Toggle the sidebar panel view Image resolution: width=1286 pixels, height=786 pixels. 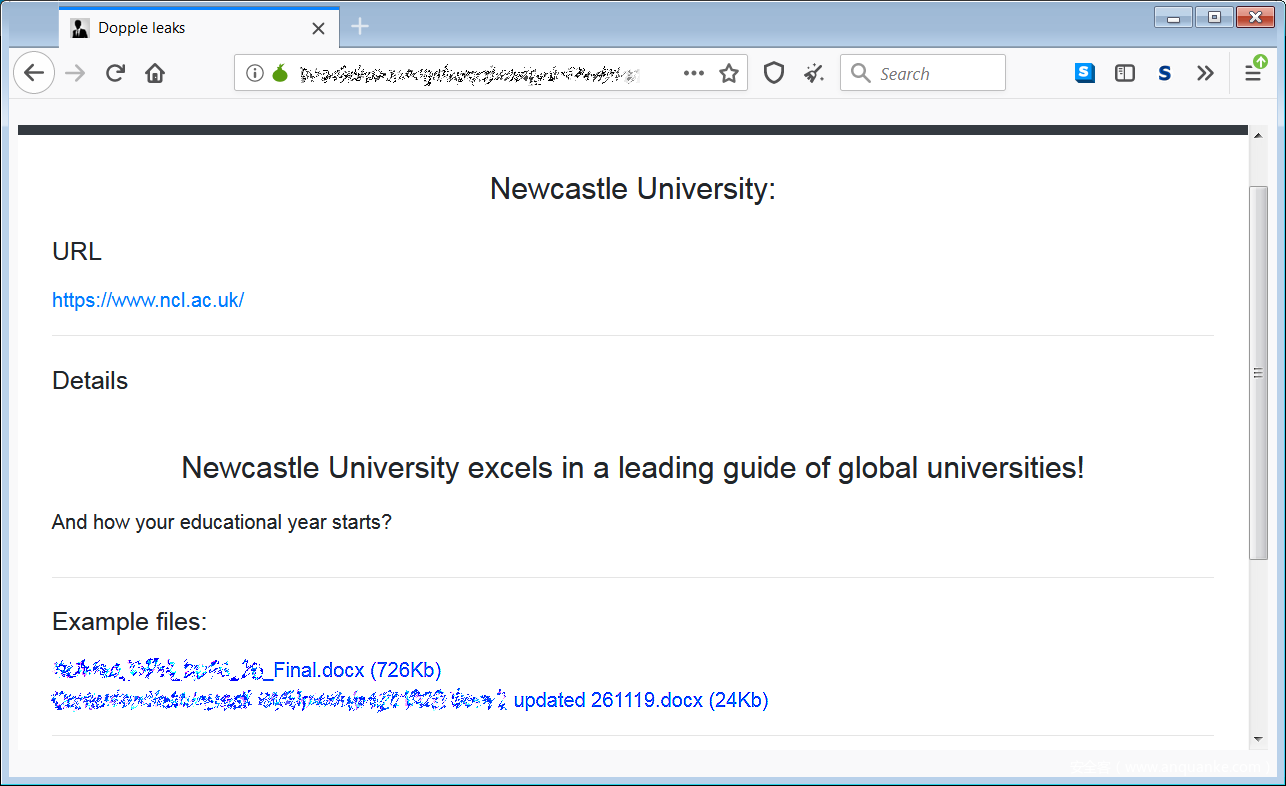1125,73
